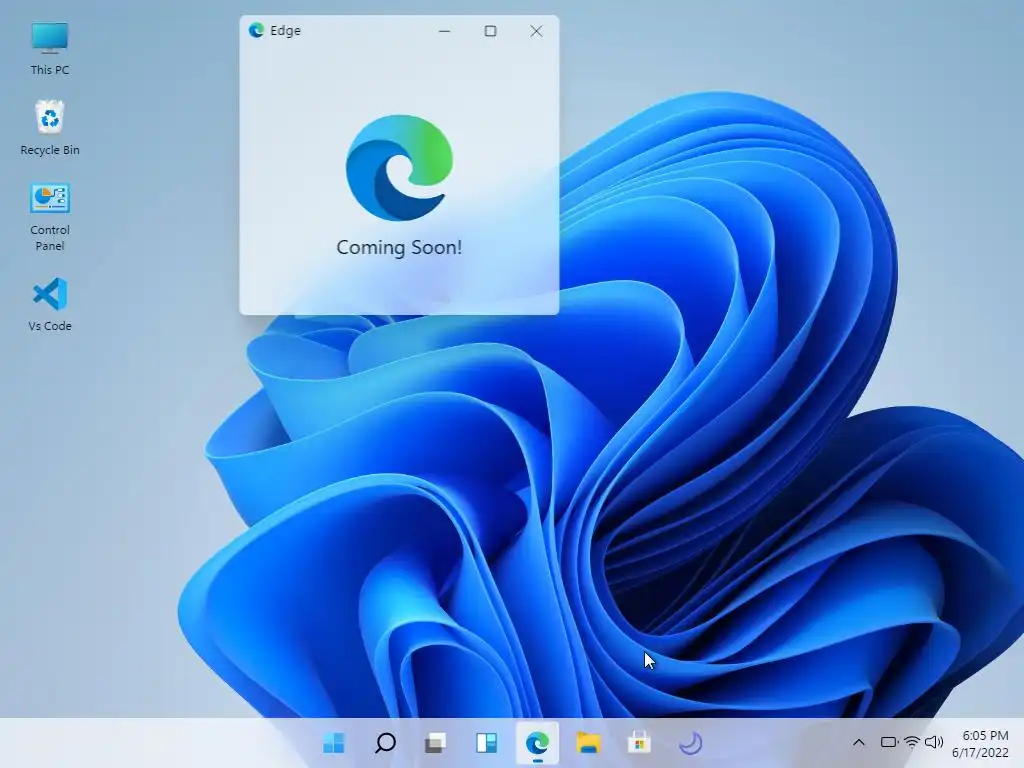Select the Recycle Bin desktop icon

(50, 127)
